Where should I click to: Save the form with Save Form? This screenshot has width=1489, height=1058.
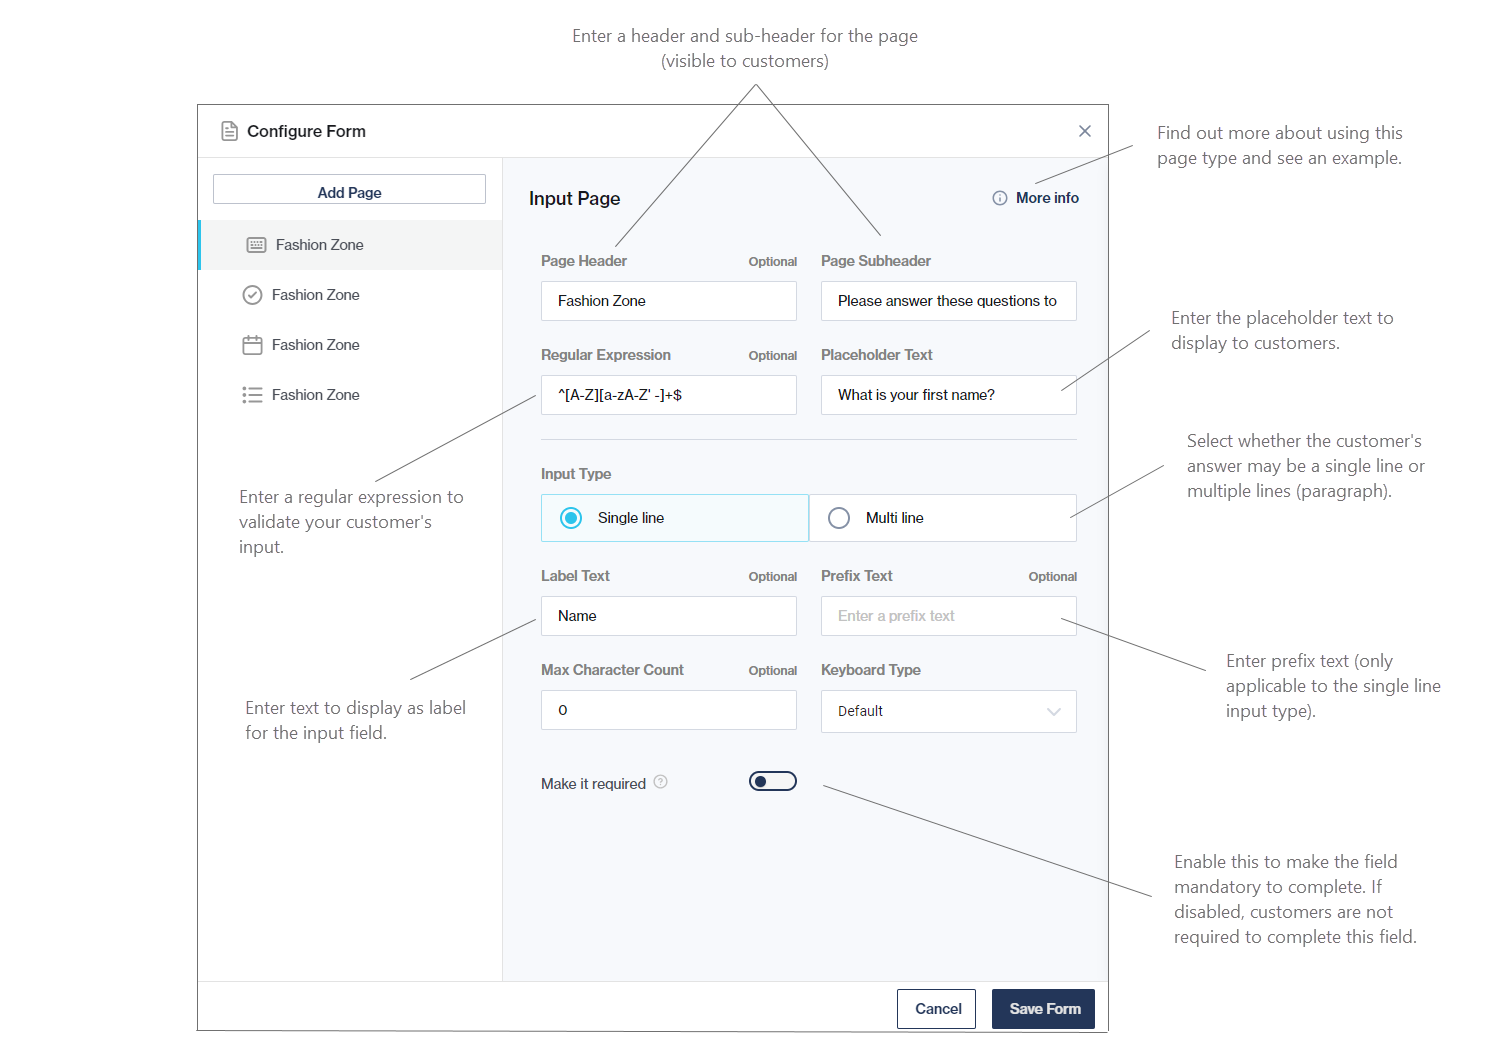[x=1043, y=1009]
